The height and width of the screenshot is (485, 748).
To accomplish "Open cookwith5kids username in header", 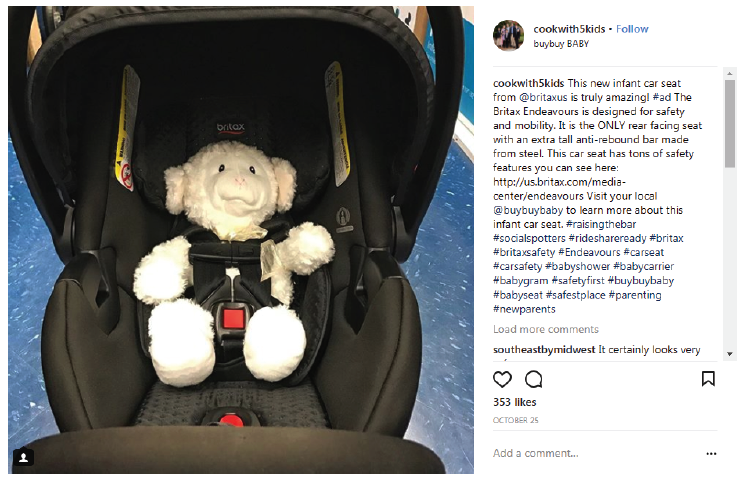I will (569, 29).
